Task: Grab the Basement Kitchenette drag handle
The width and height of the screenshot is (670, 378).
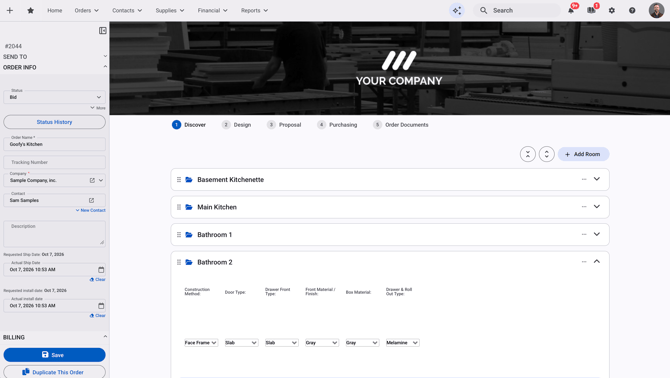Action: pos(179,180)
